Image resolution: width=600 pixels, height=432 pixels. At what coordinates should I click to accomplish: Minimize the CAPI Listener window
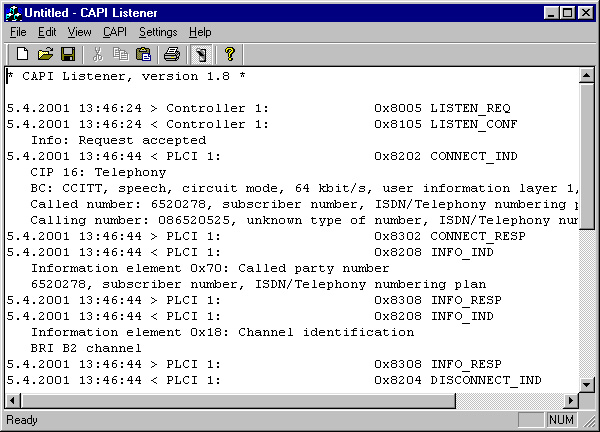551,13
